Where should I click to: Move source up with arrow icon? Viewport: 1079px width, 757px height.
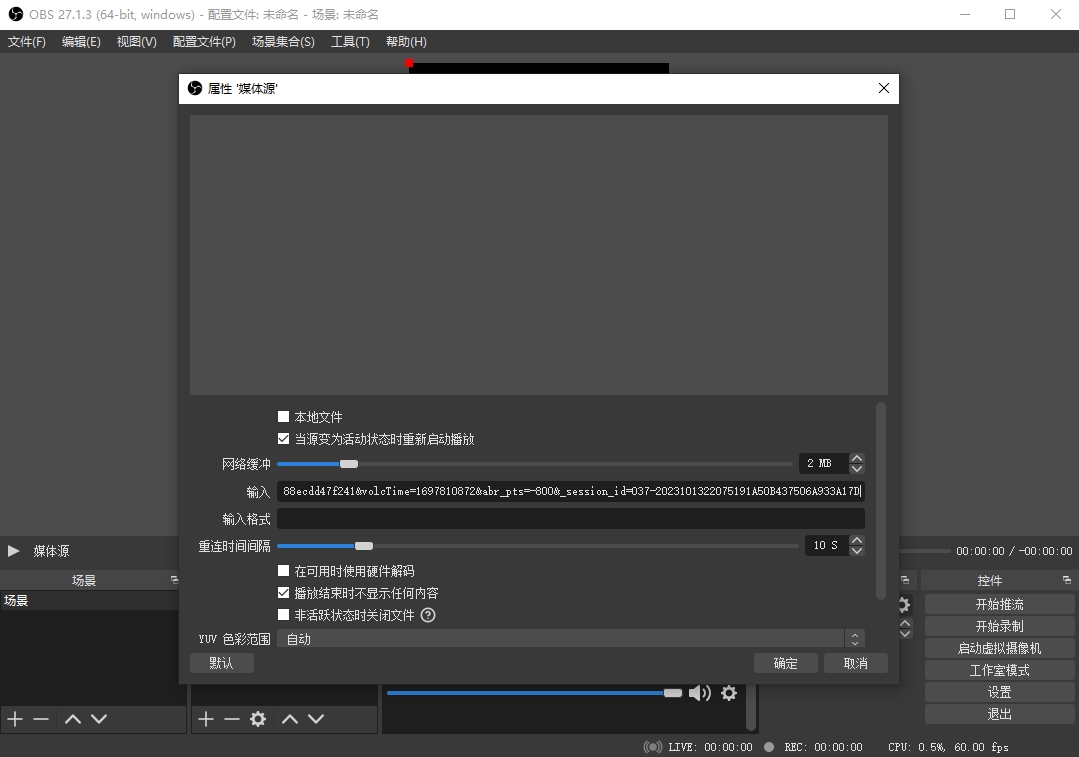290,719
